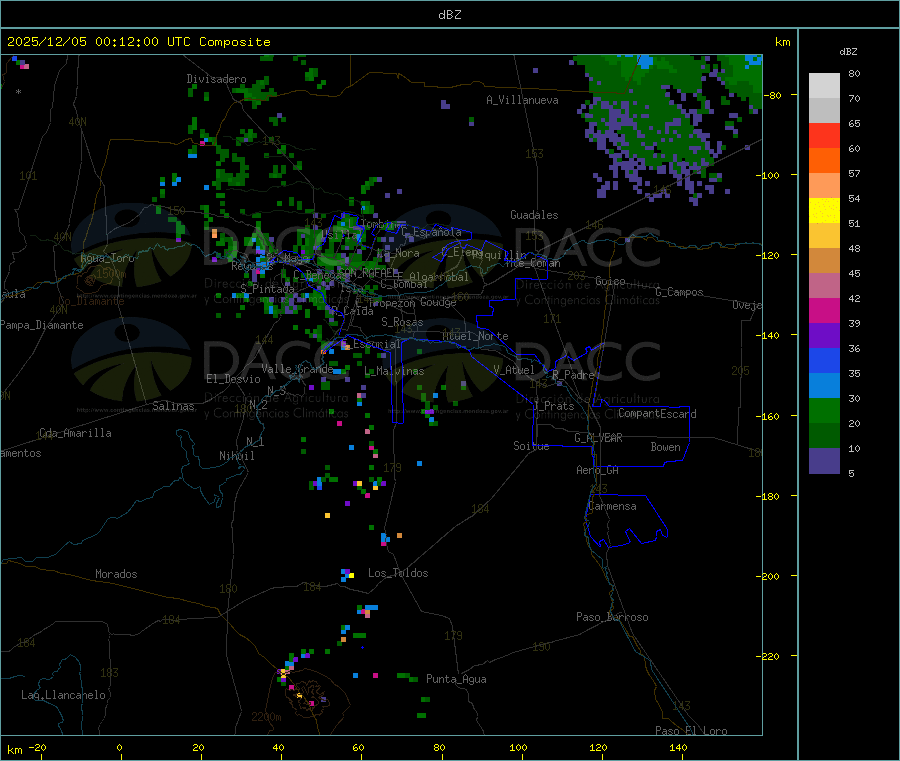Select the Paso_Barroso label
The image size is (900, 761).
[612, 617]
